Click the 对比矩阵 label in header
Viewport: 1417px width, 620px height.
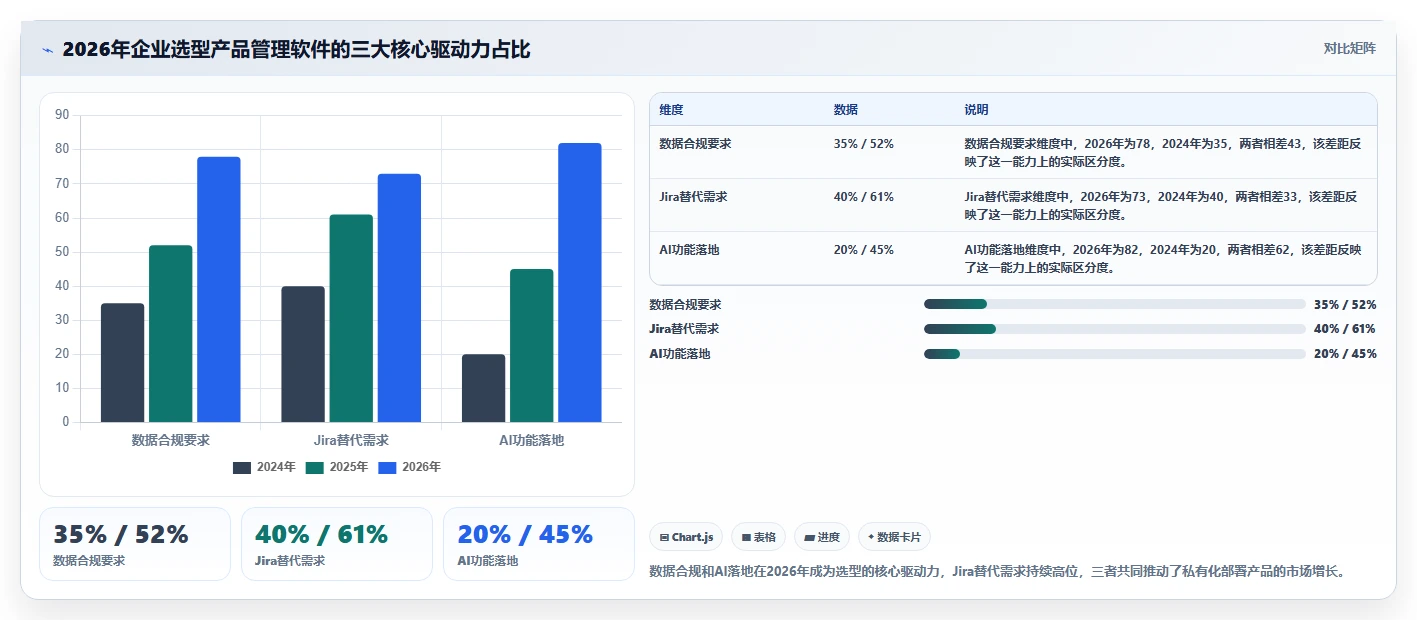coord(1349,48)
